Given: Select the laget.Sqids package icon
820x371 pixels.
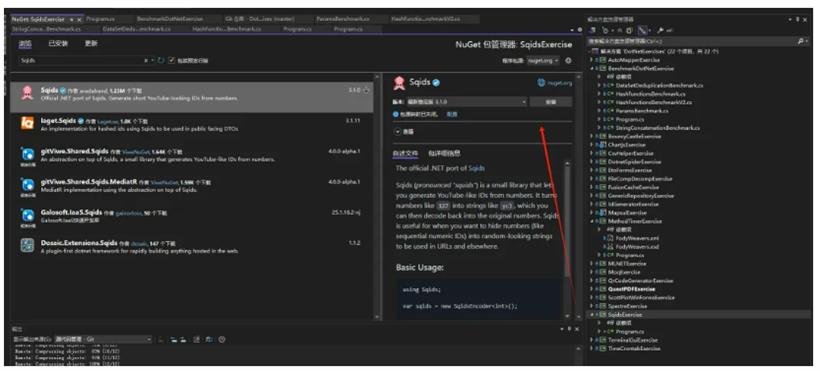Looking at the screenshot, I should tap(27, 123).
